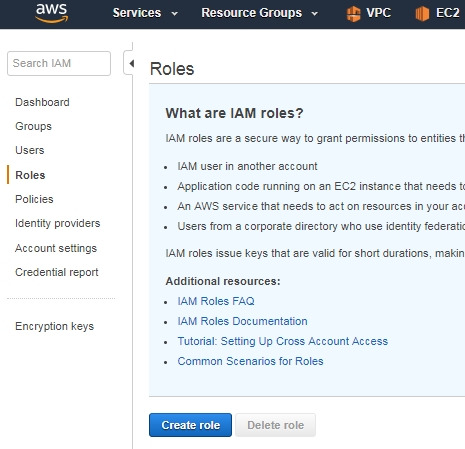Open the EC2 shortcut icon
This screenshot has width=465, height=449.
(422, 14)
